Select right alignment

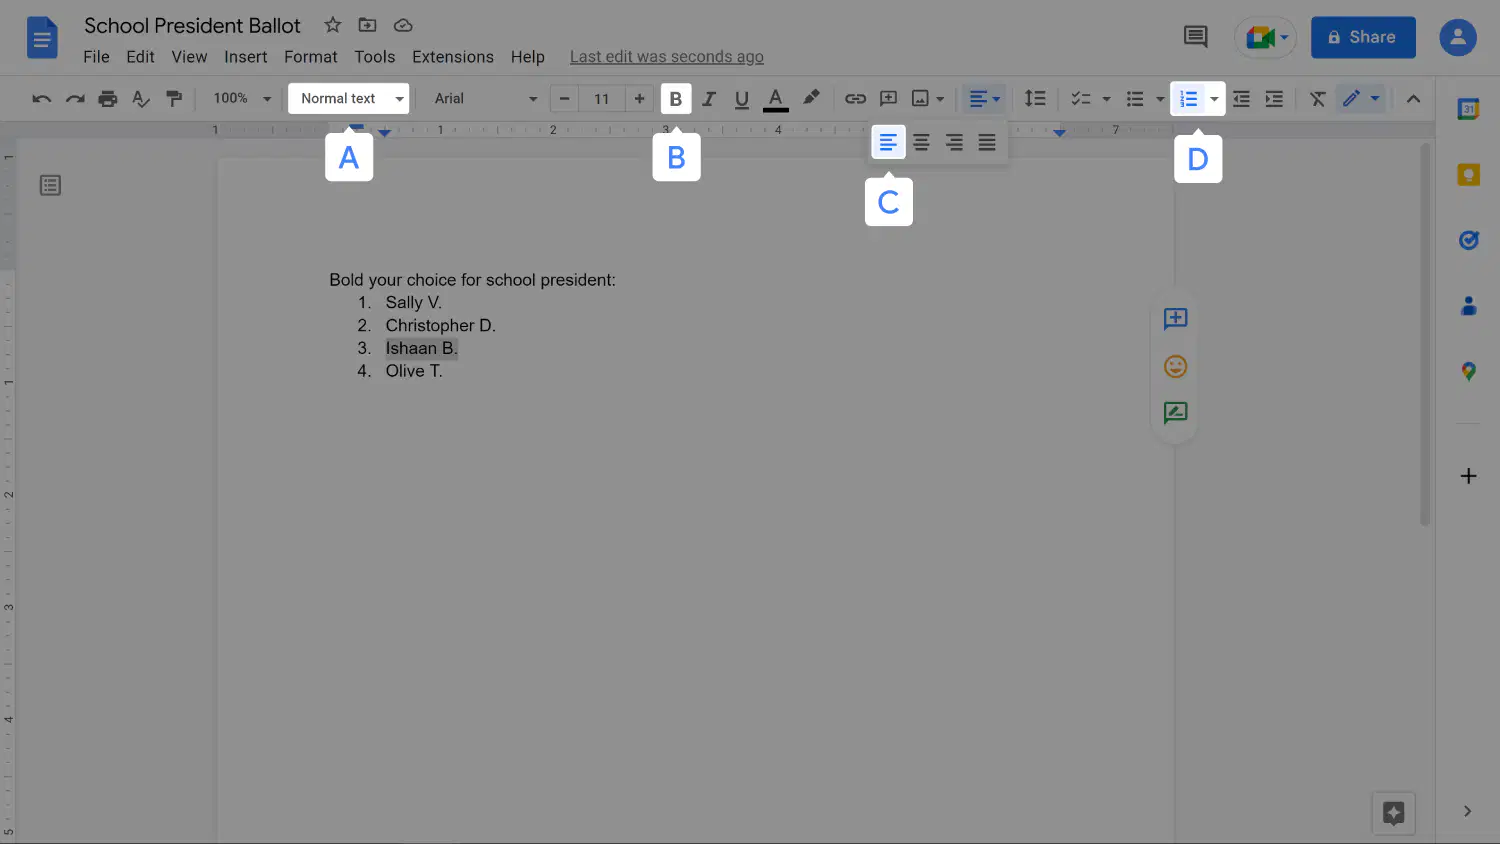click(x=954, y=143)
